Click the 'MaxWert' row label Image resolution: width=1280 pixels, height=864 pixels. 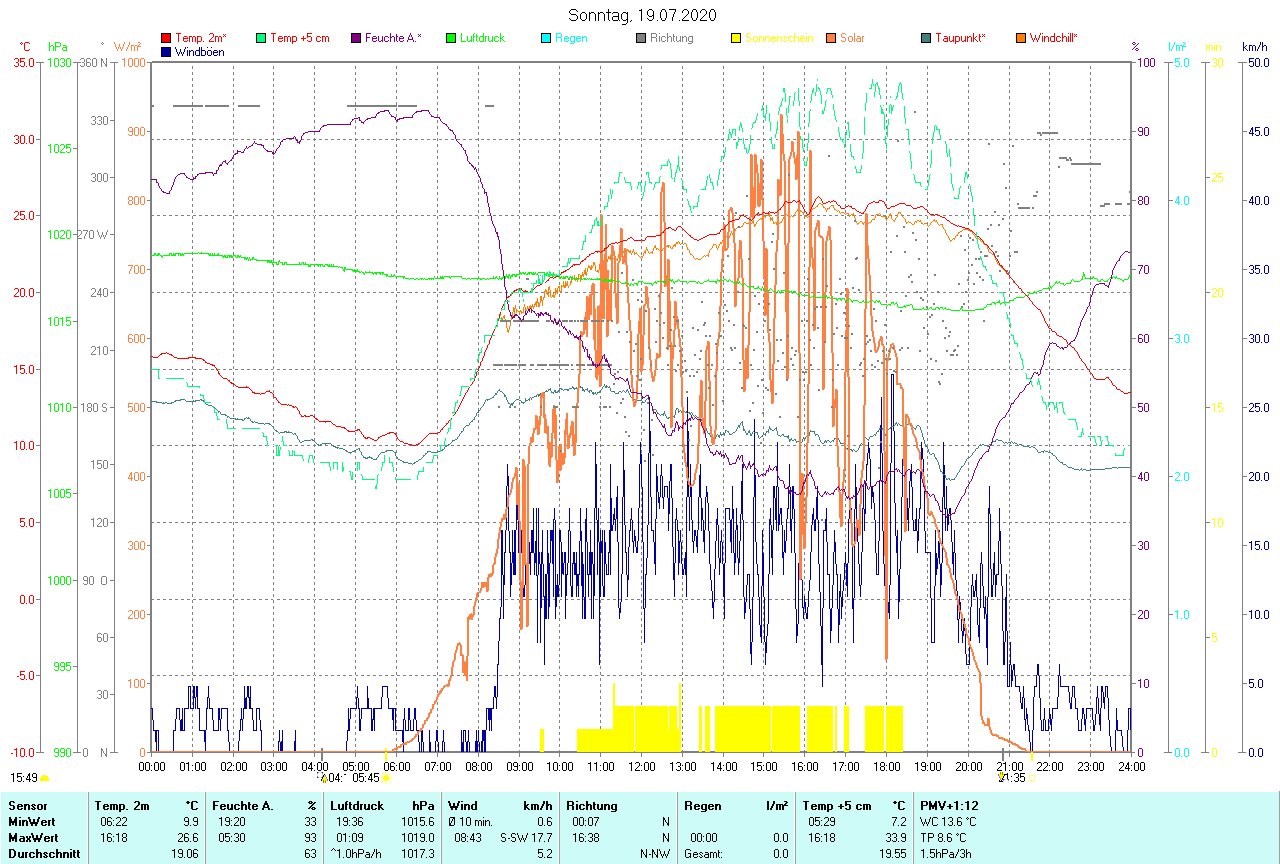tap(32, 837)
